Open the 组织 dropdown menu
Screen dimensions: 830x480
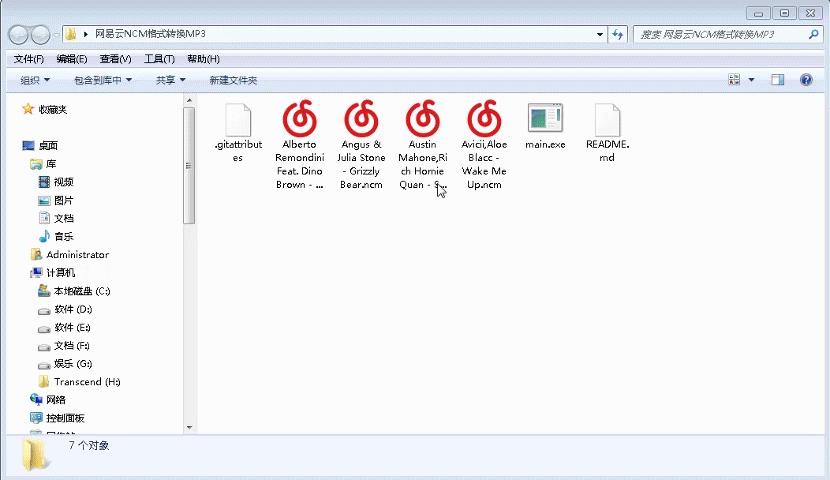coord(35,80)
